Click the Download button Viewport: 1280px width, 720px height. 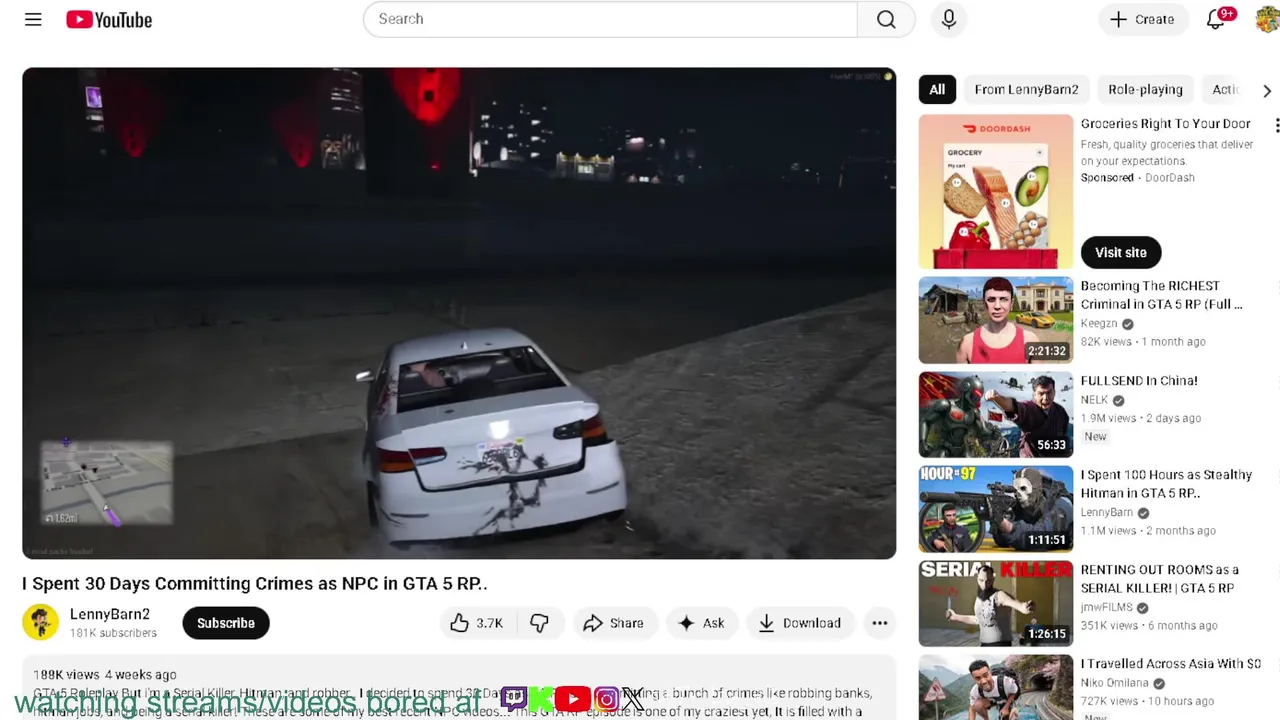point(800,623)
